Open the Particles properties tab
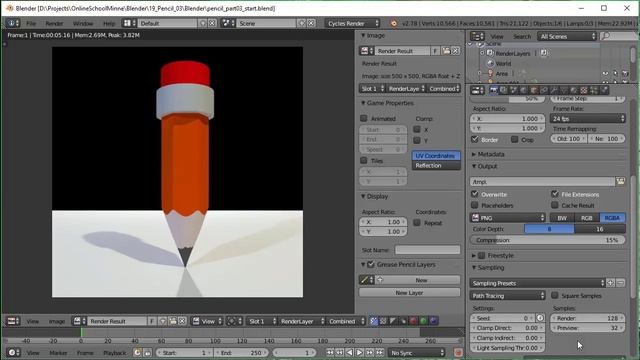 pos(593,90)
